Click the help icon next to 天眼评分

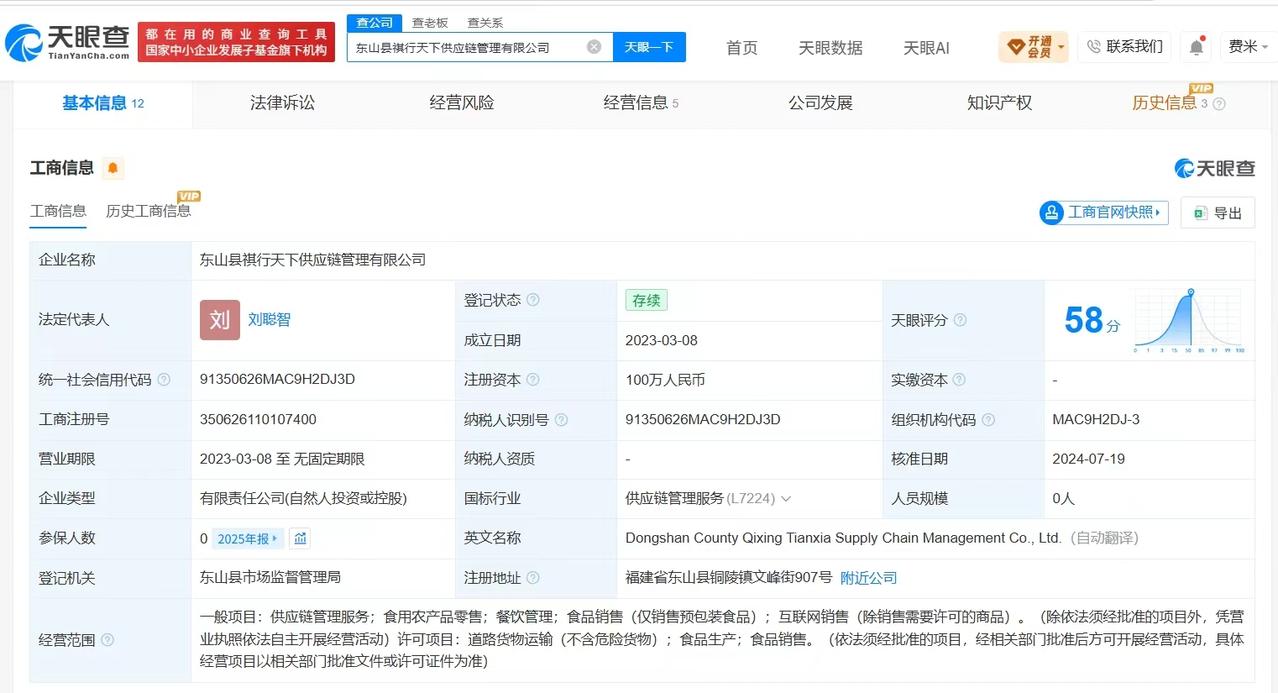960,320
